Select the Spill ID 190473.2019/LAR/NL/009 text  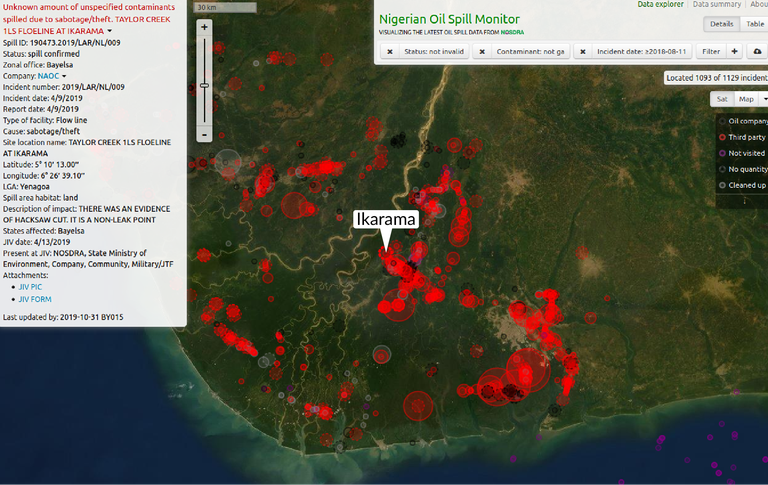click(62, 43)
